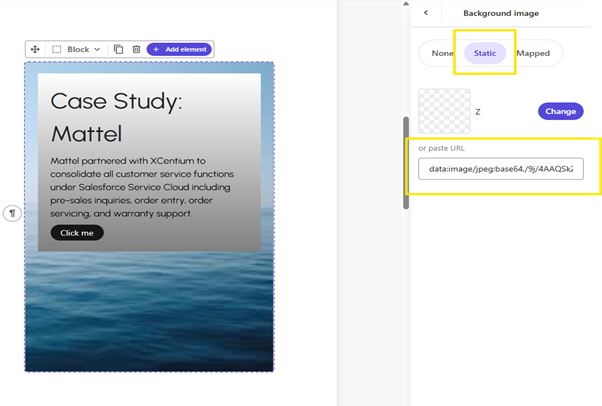Click the move handle icon in block toolbar

pyautogui.click(x=35, y=49)
